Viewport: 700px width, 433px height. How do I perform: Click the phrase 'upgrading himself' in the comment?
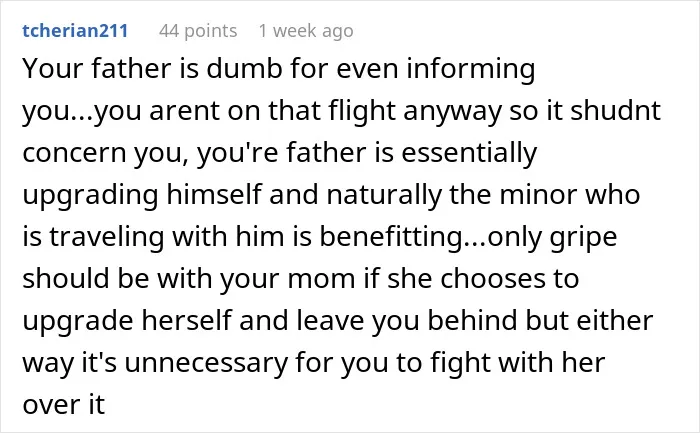tap(142, 195)
